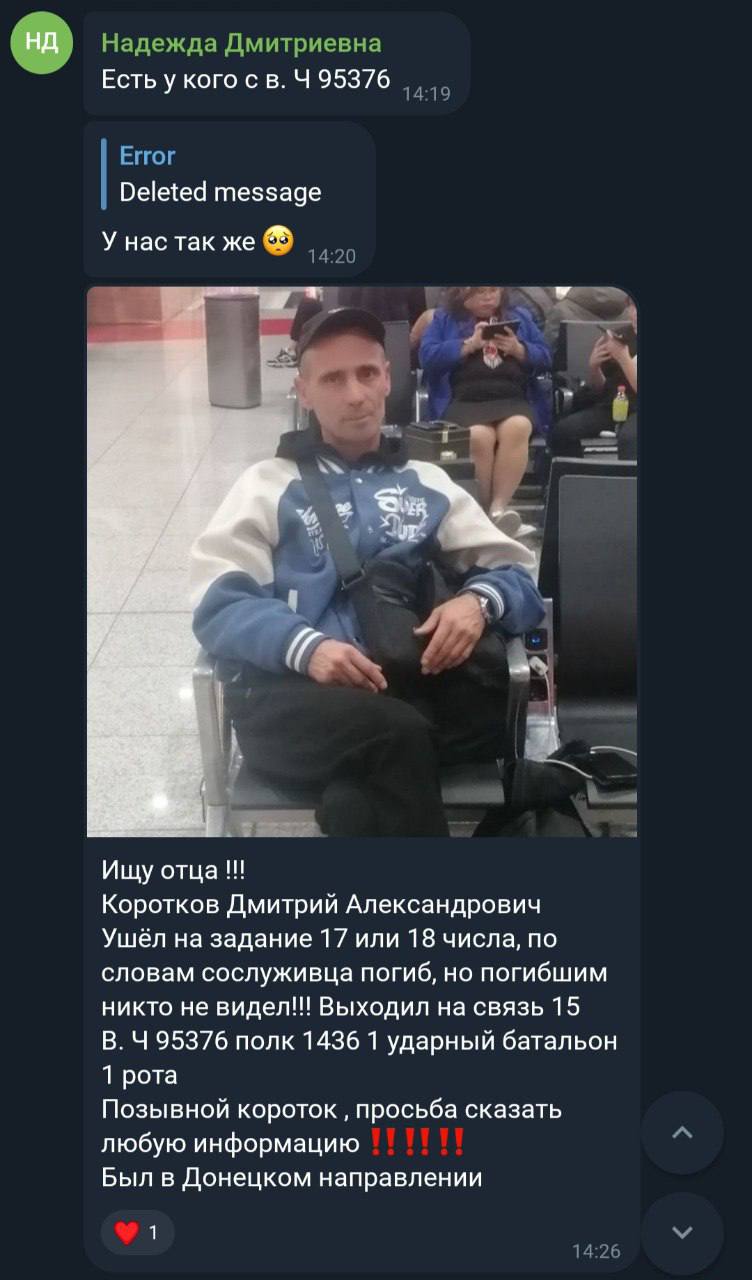This screenshot has width=752, height=1280.
Task: Tap the pleading face emoji
Action: (278, 241)
